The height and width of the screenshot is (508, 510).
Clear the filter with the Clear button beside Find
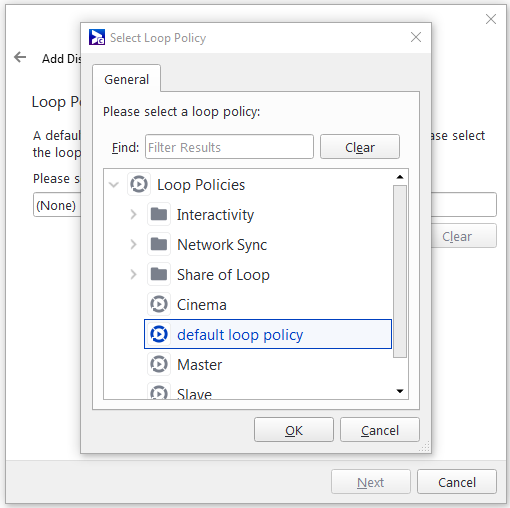click(x=360, y=147)
